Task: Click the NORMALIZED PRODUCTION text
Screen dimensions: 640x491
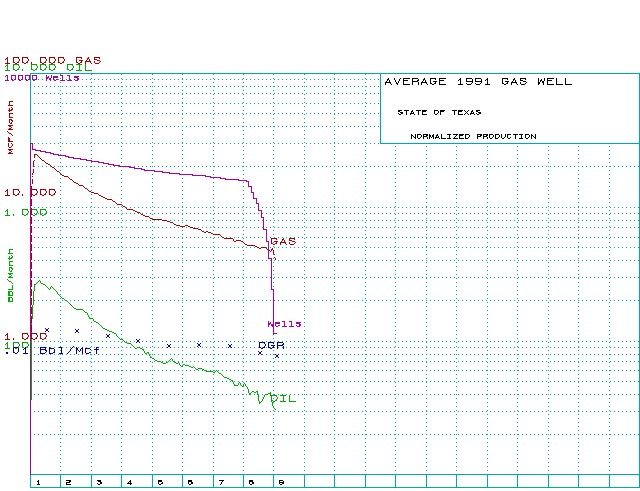Action: click(473, 136)
